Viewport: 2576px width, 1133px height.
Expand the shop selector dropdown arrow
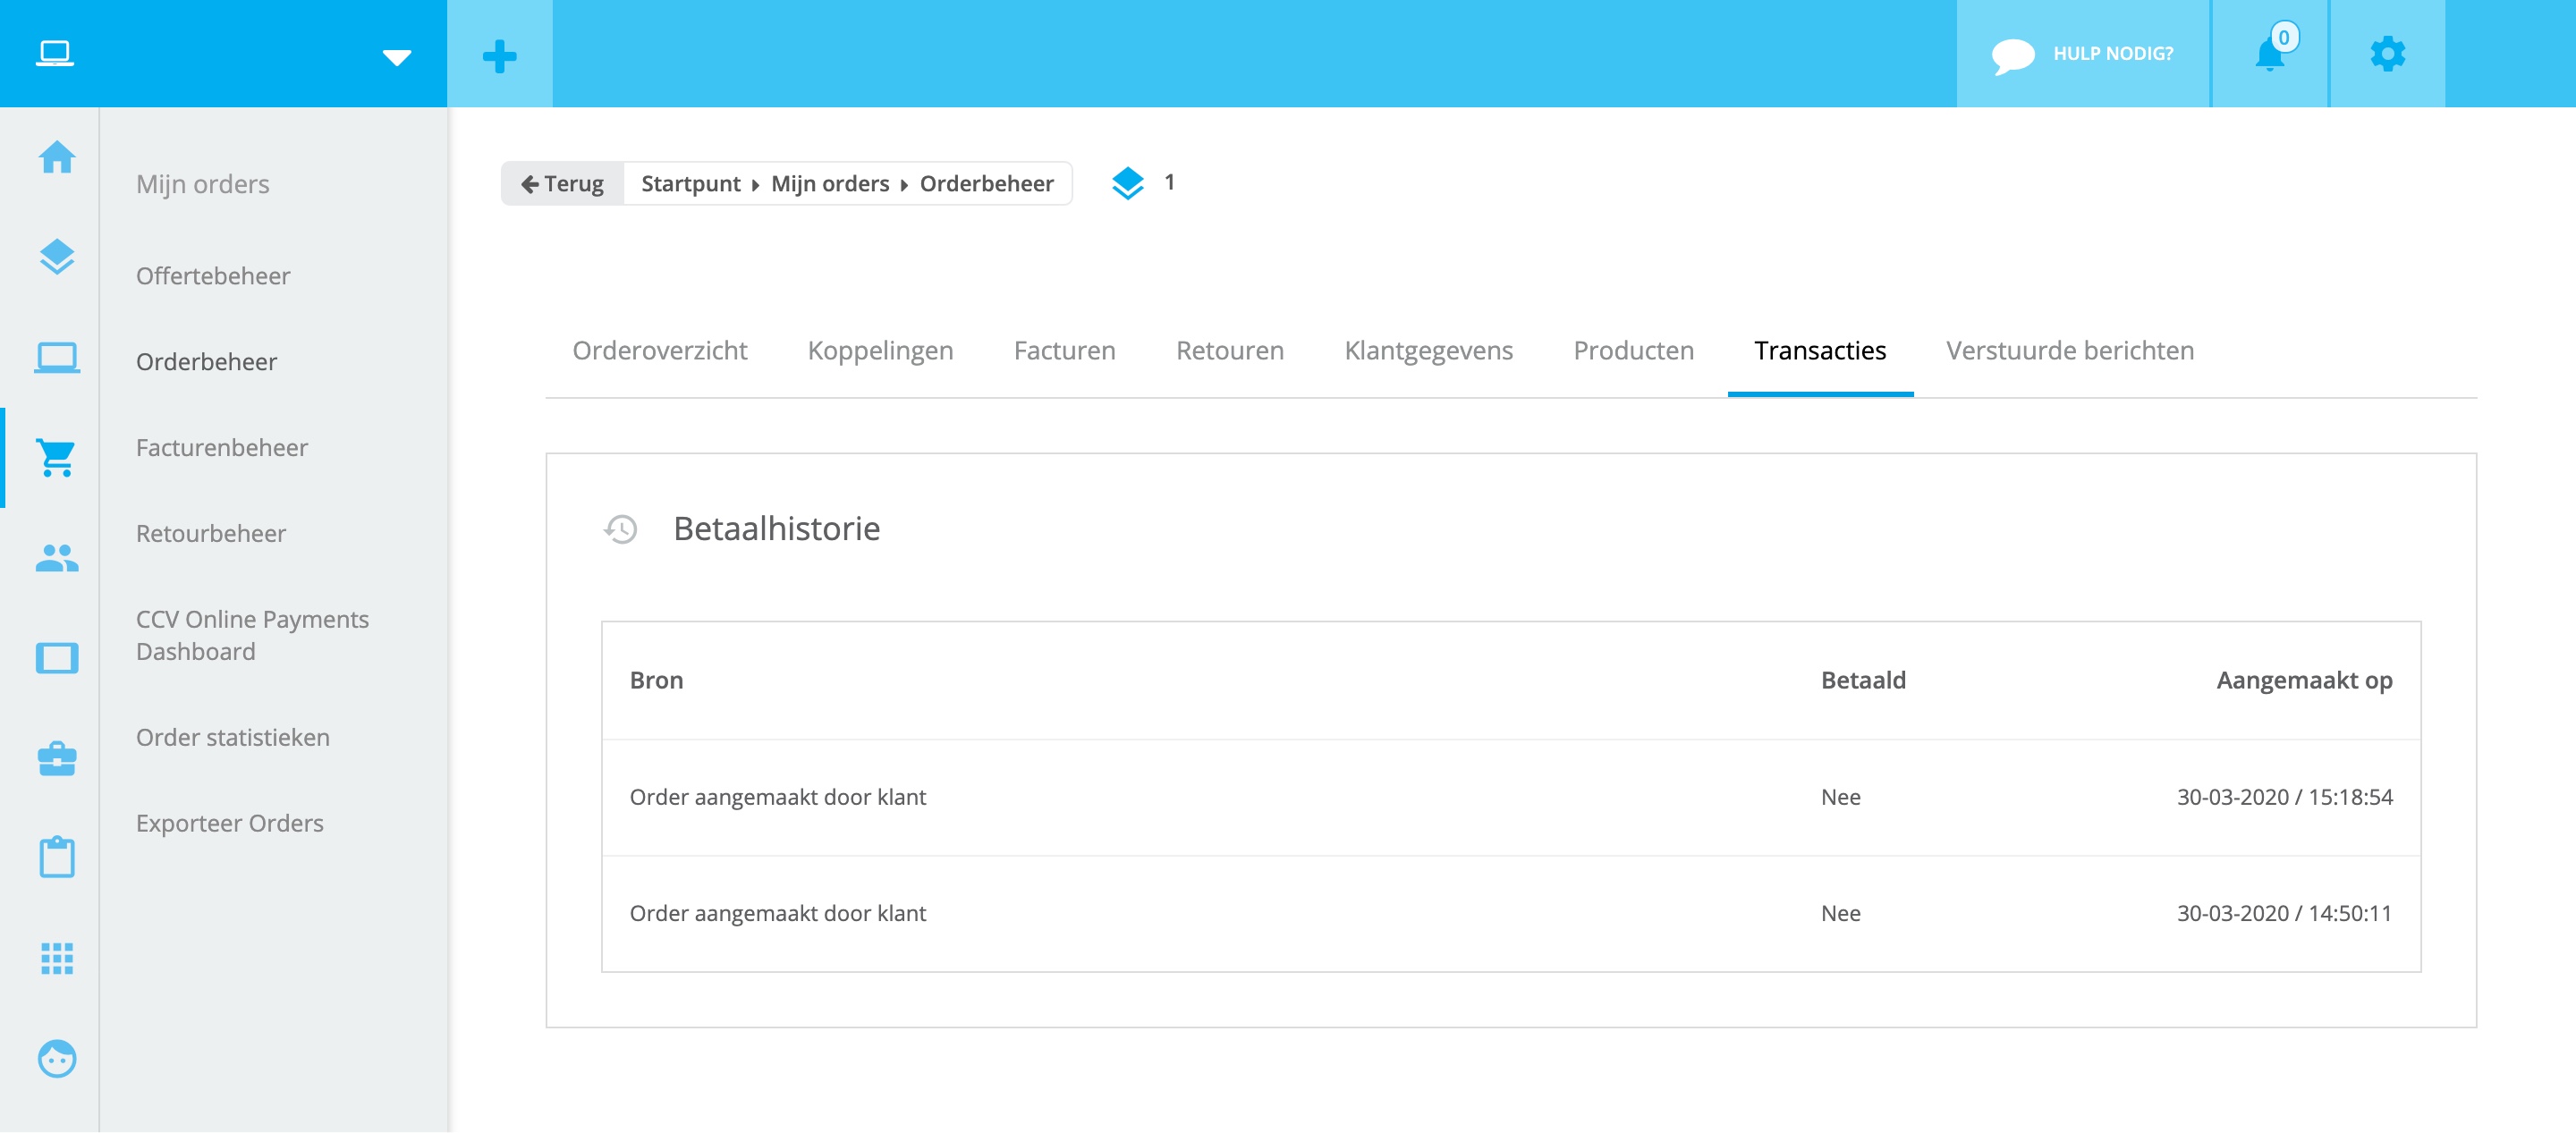pyautogui.click(x=397, y=57)
